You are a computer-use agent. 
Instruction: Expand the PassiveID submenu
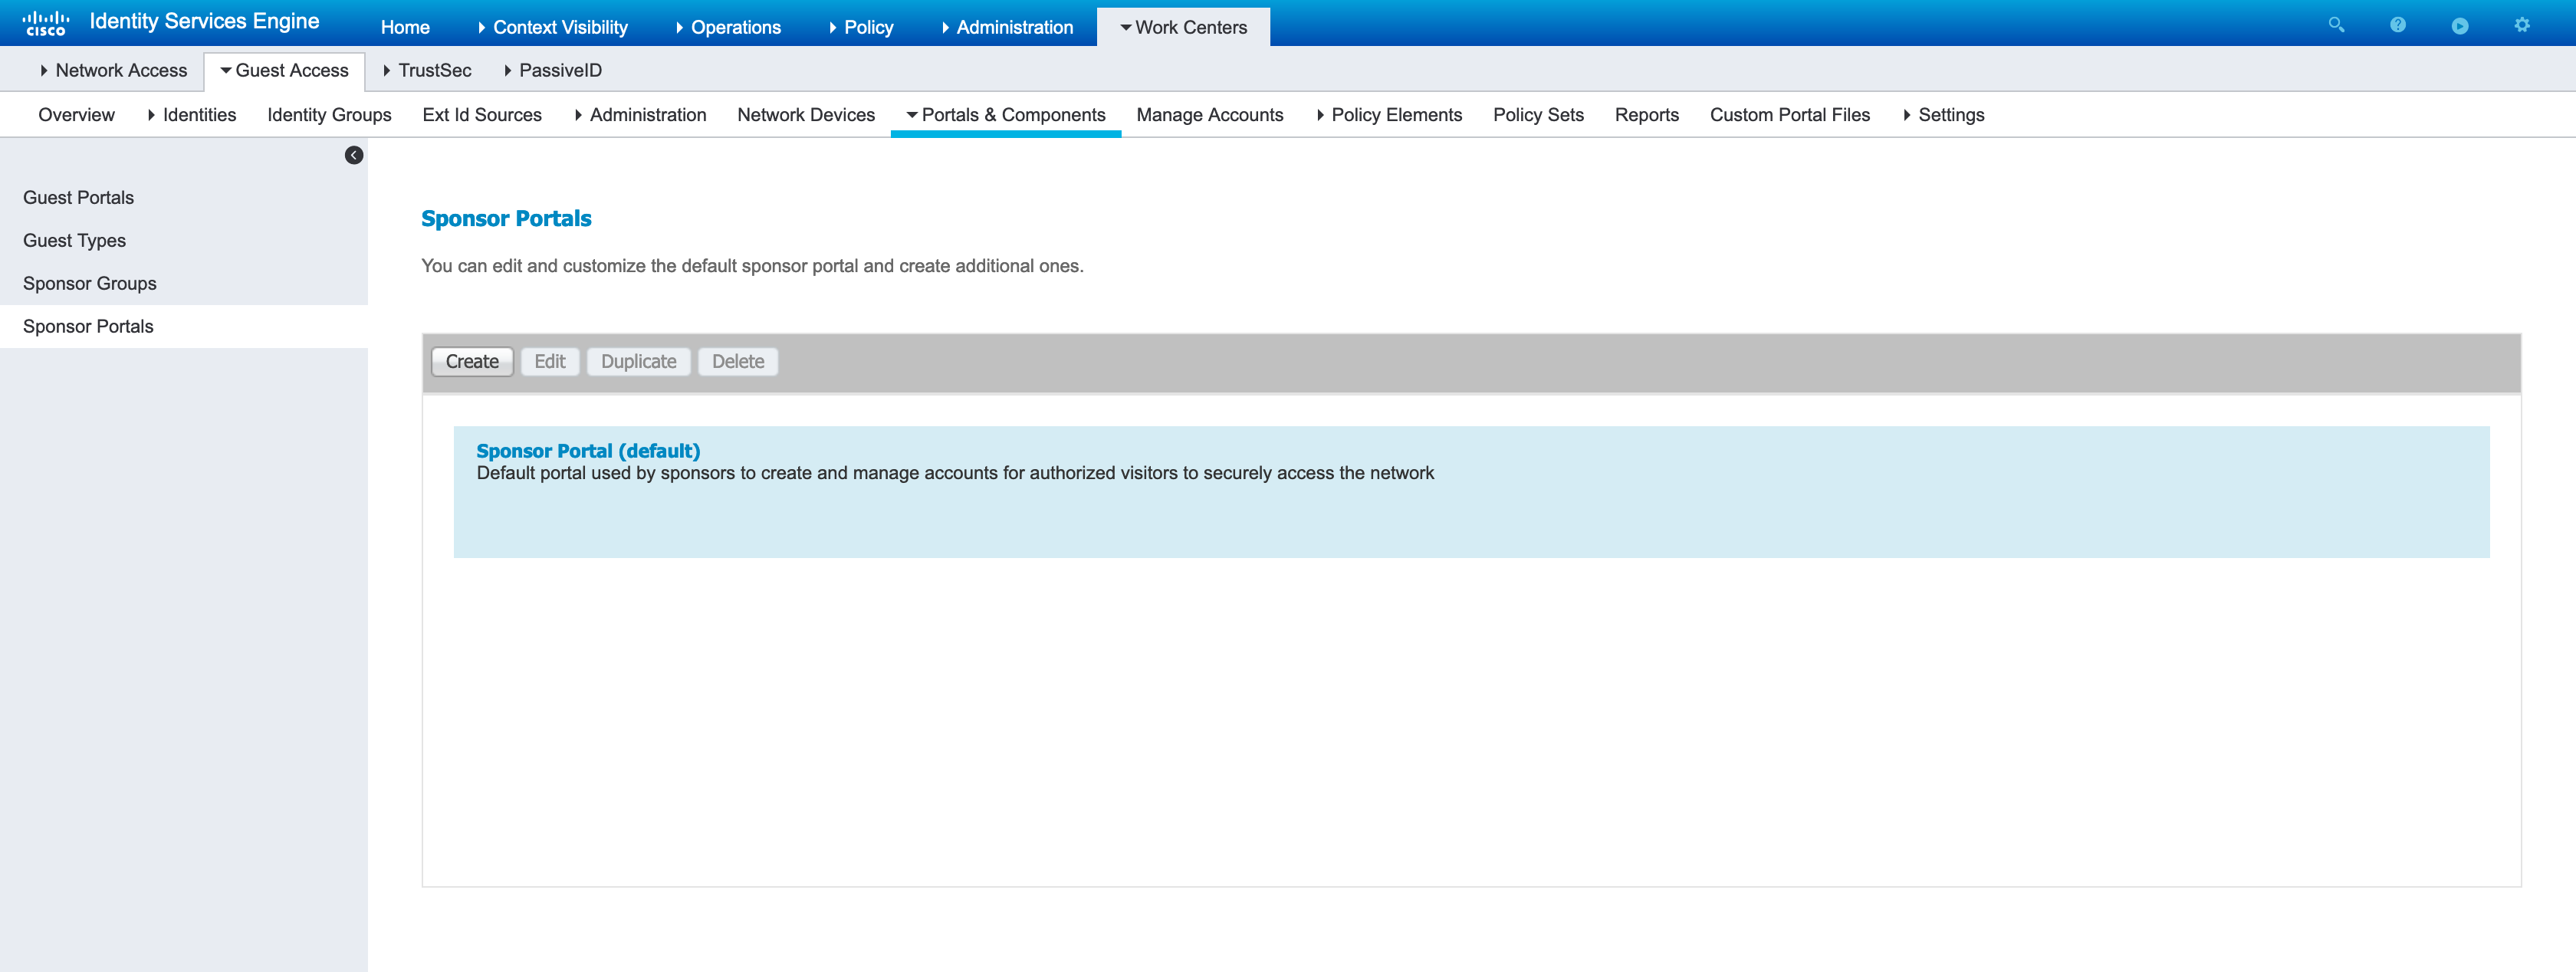click(x=553, y=70)
